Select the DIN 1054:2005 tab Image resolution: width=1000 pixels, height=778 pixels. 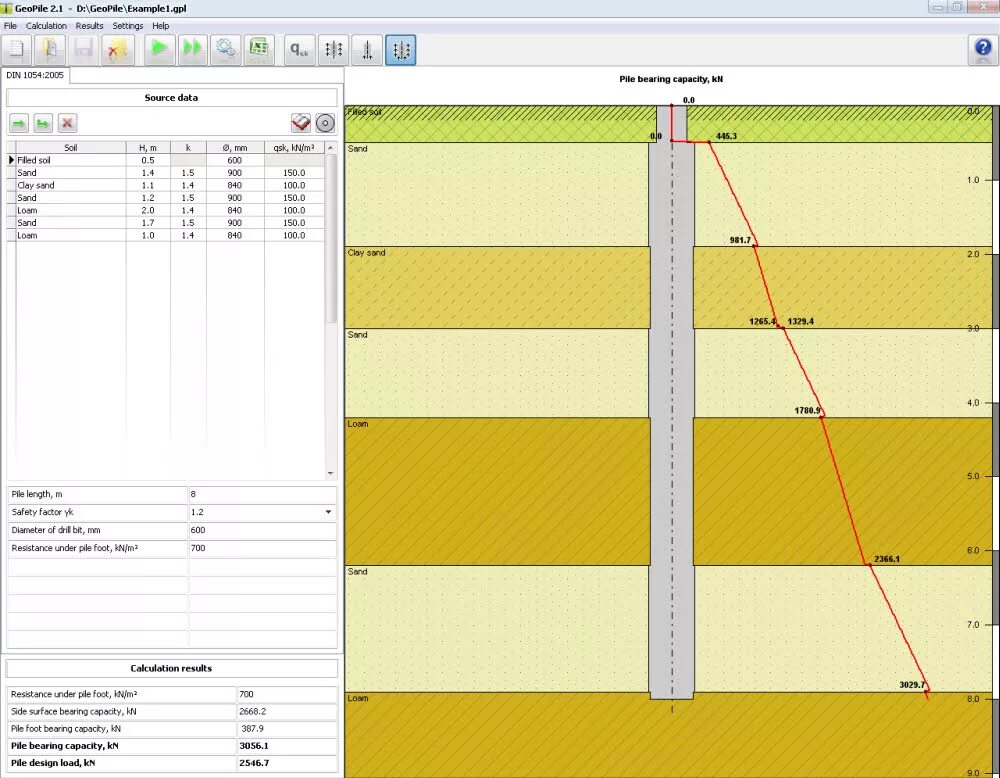35,75
